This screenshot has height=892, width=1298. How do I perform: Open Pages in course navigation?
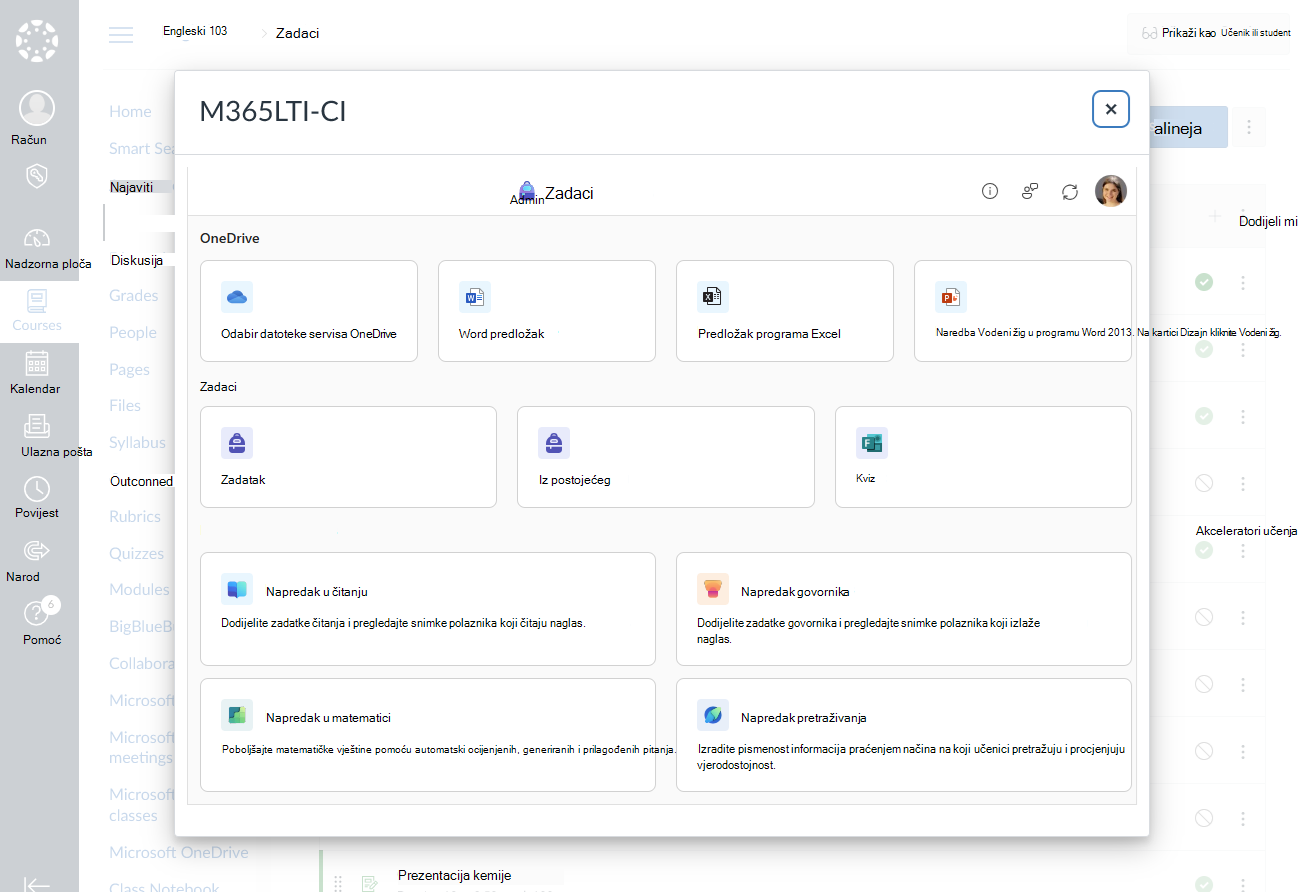(129, 370)
